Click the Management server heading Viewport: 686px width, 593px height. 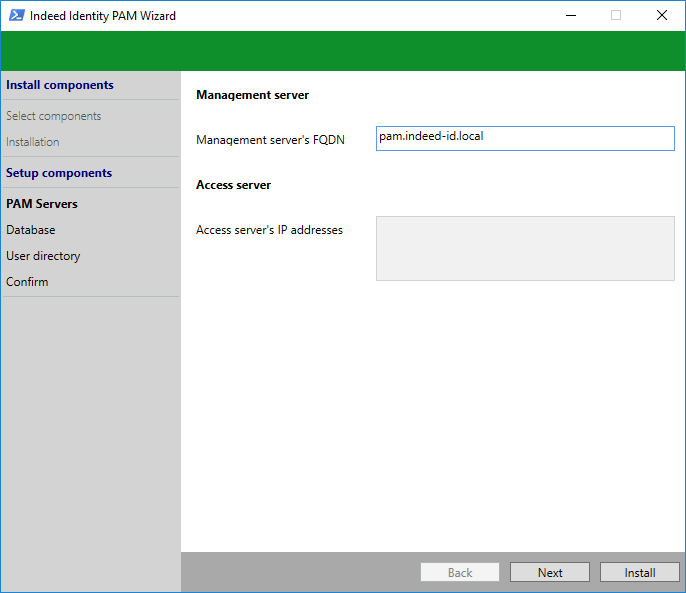252,95
